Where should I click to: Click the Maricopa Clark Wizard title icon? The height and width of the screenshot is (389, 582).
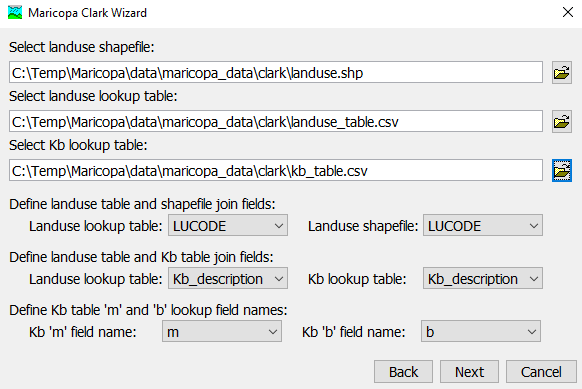15,13
